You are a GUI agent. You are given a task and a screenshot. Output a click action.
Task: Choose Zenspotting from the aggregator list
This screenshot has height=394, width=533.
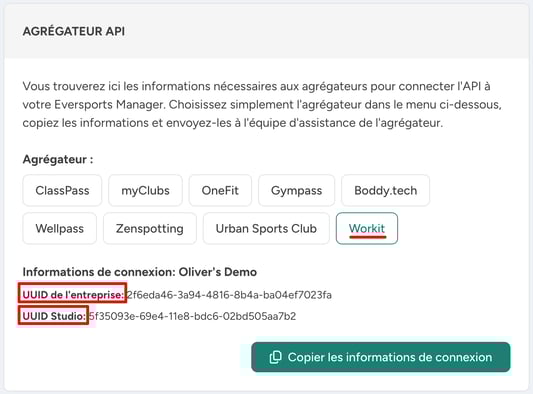tap(150, 228)
